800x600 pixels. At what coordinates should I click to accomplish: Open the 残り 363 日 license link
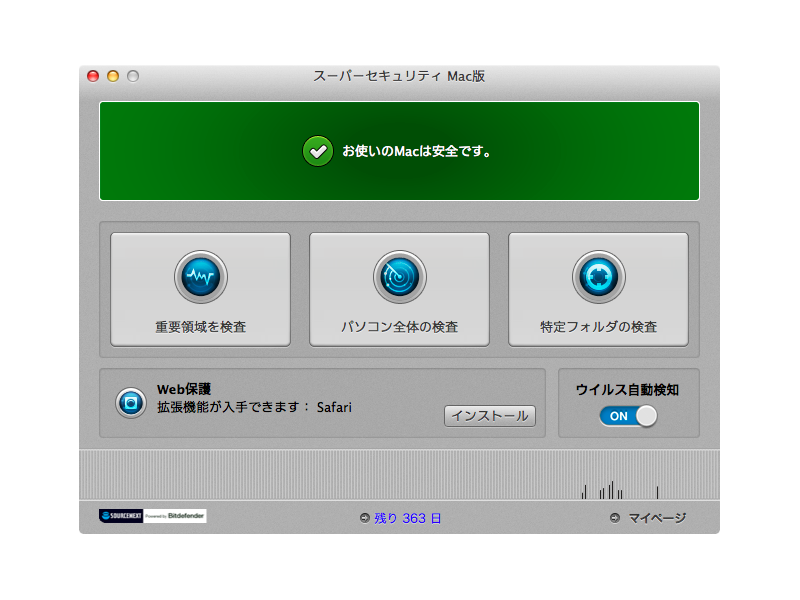click(408, 518)
